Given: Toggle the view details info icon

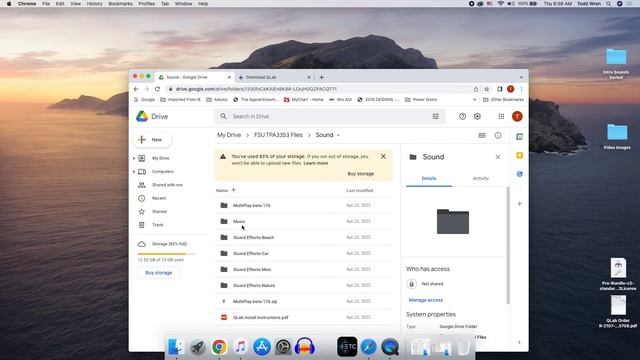Looking at the screenshot, I should [498, 136].
